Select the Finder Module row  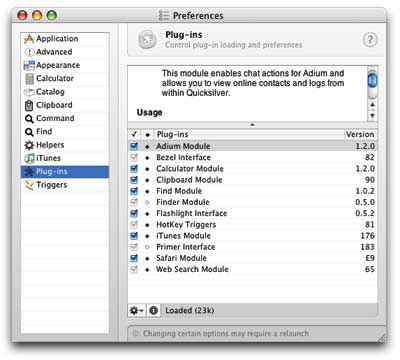[x=252, y=202]
